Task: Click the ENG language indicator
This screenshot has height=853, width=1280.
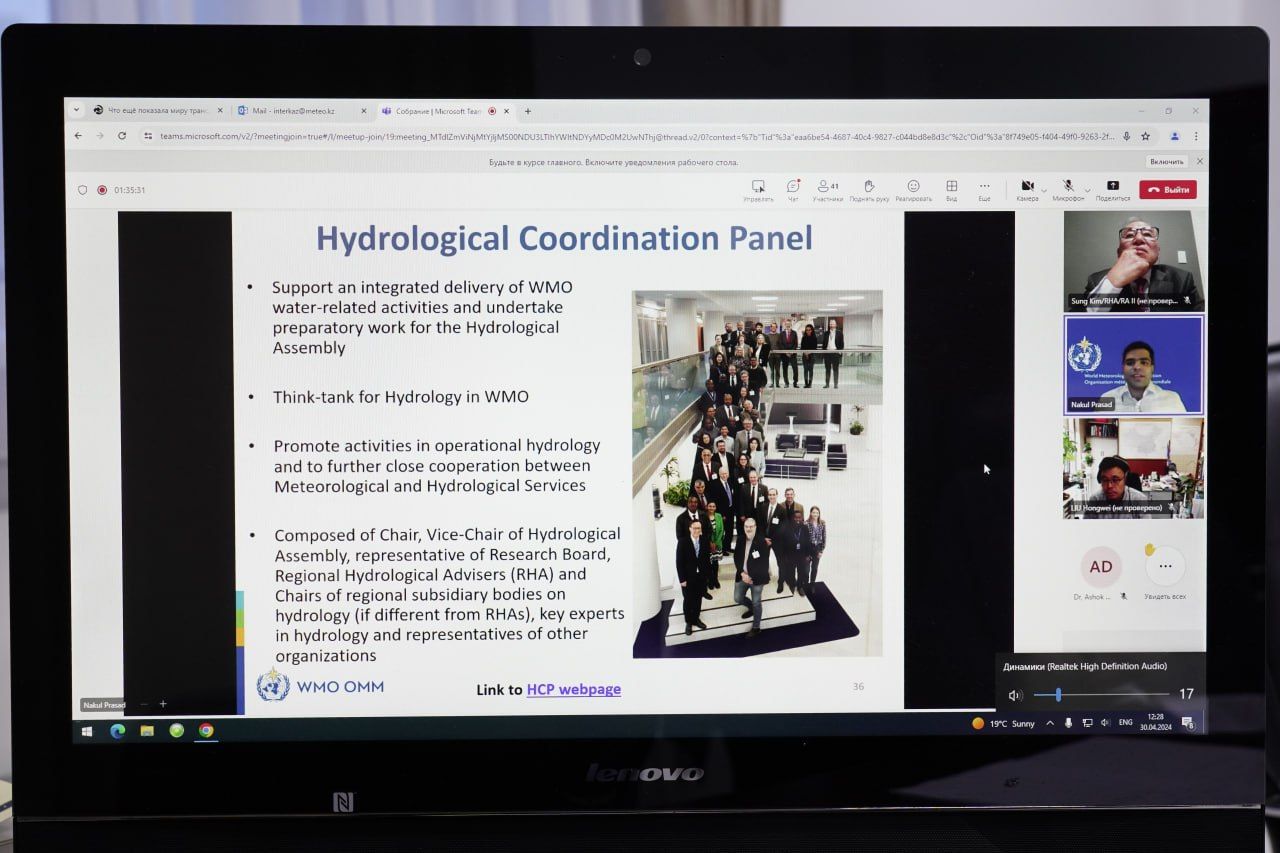Action: tap(1125, 722)
